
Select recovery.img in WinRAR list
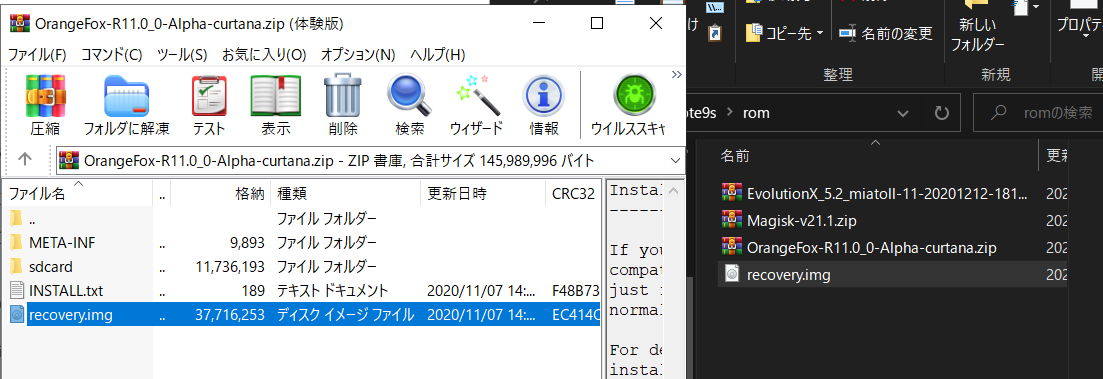point(302,315)
